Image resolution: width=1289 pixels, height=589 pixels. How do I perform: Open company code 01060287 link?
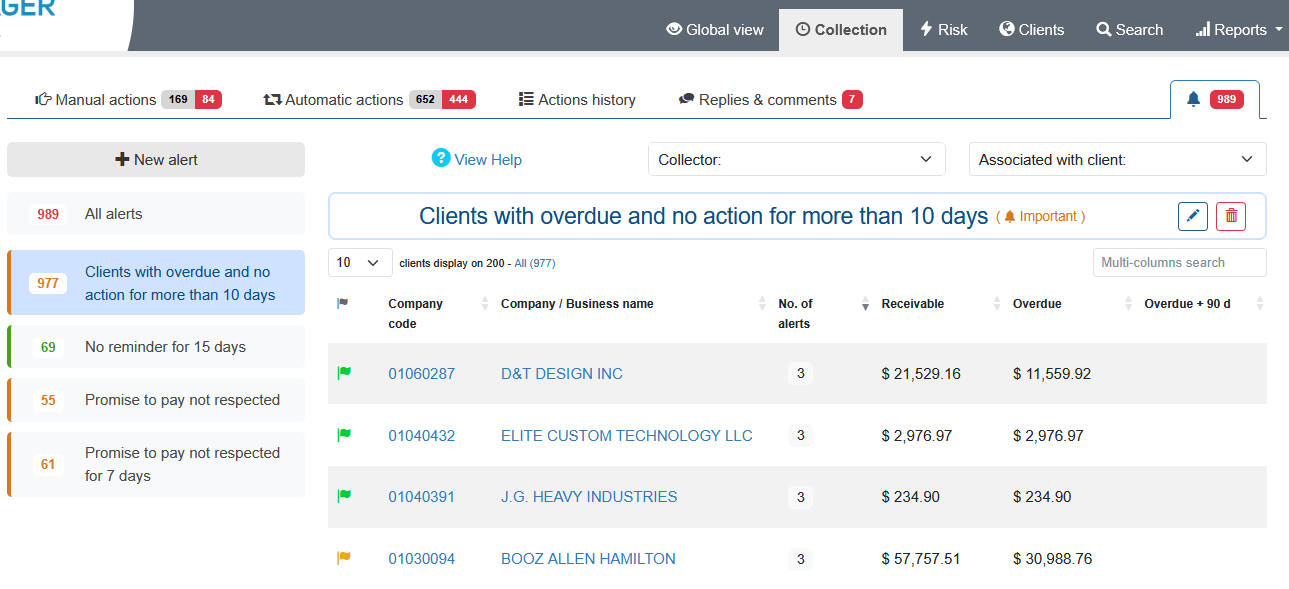(421, 373)
